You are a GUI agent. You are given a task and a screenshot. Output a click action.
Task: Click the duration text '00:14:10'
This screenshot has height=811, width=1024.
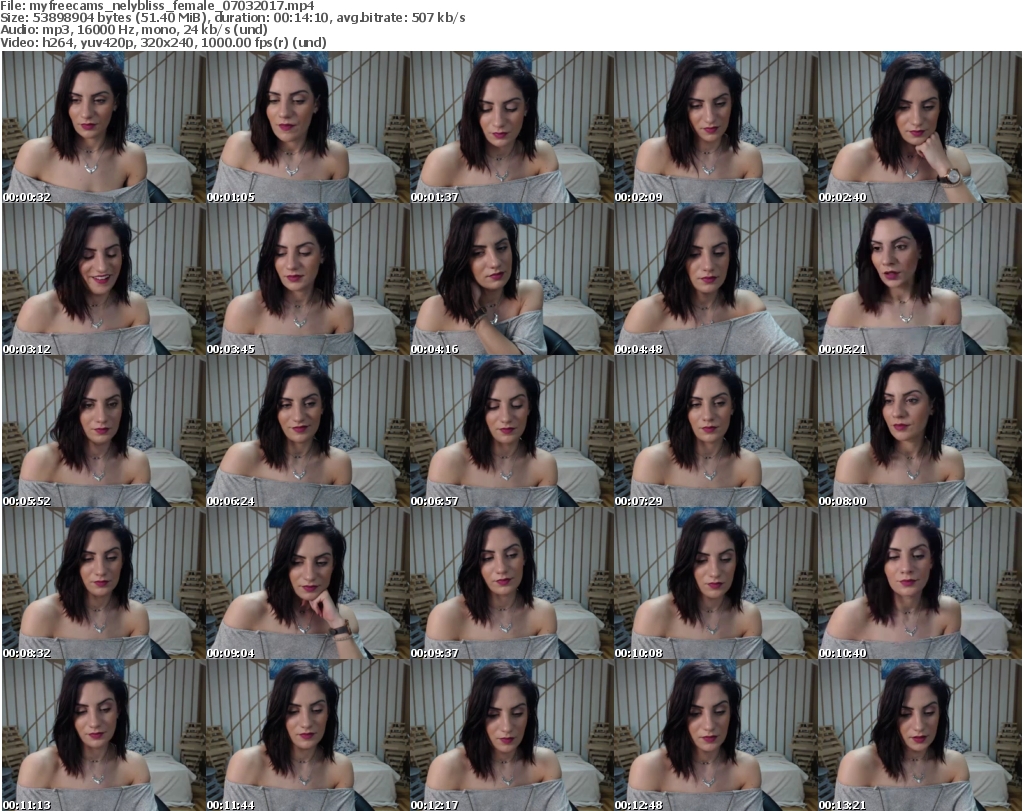[302, 18]
